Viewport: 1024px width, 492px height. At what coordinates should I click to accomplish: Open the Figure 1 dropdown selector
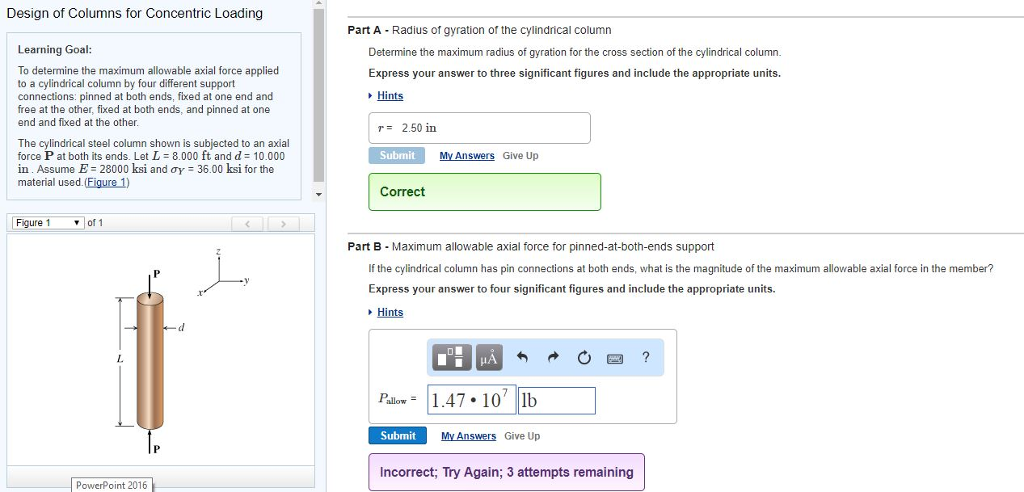(48, 223)
